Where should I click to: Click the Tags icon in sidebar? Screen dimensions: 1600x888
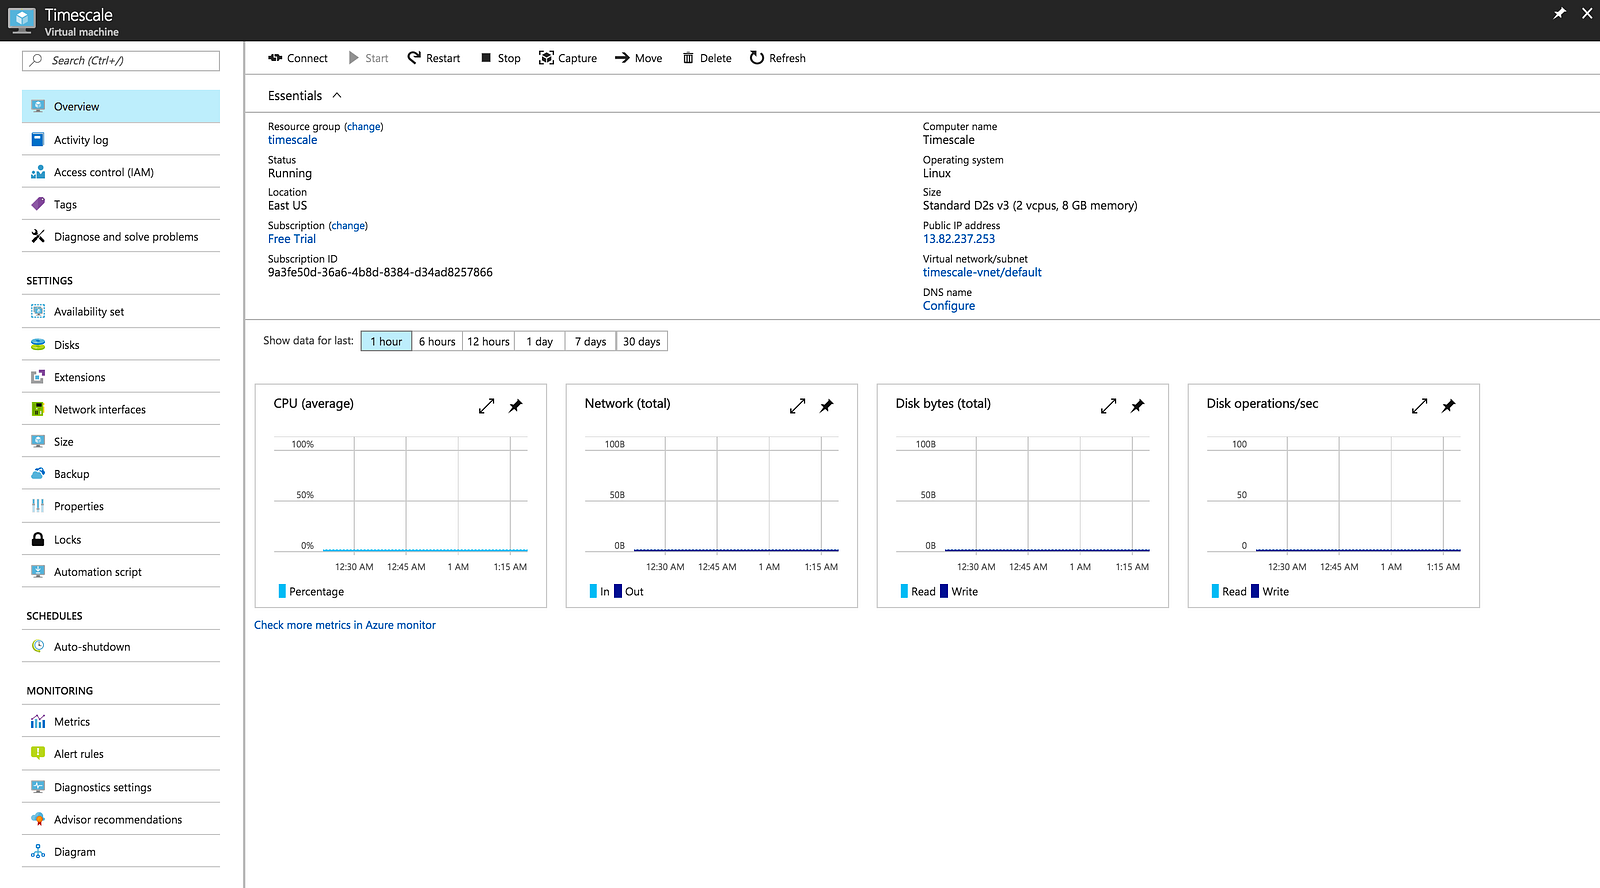coord(38,204)
